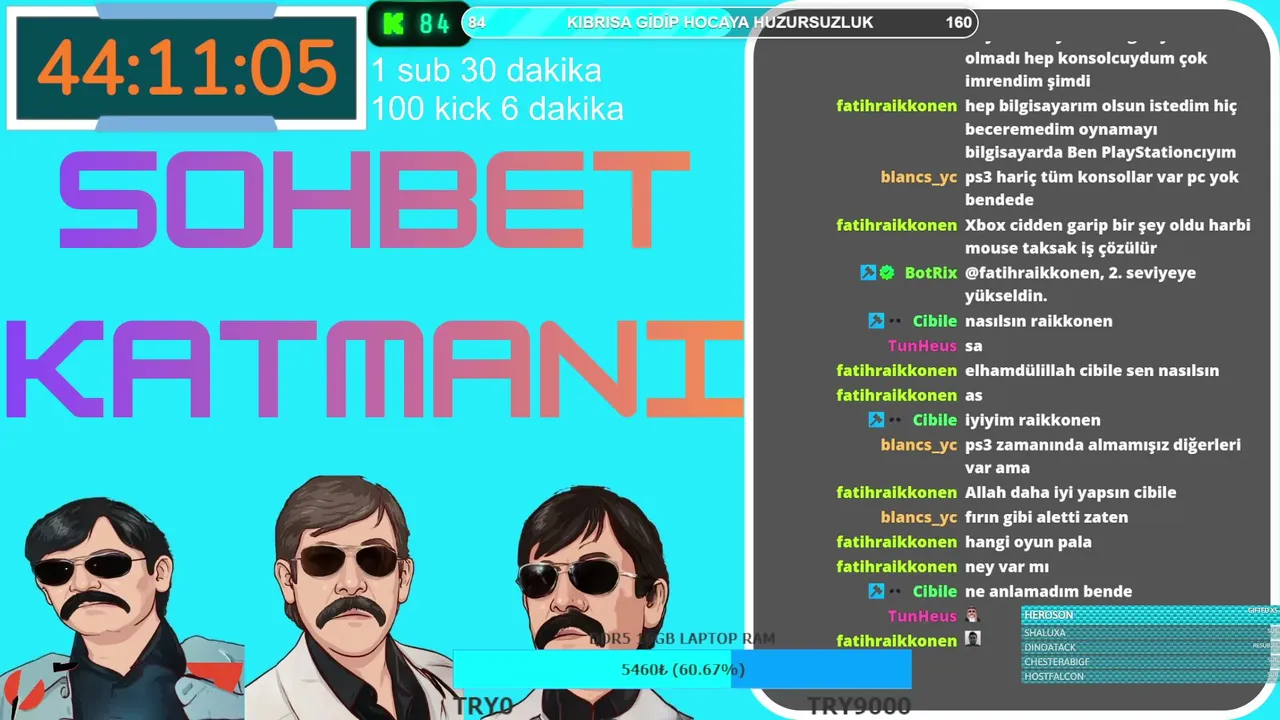Image resolution: width=1280 pixels, height=720 pixels.
Task: Click the message 'hep bilgisayarım olsun istedim'
Action: (1101, 129)
